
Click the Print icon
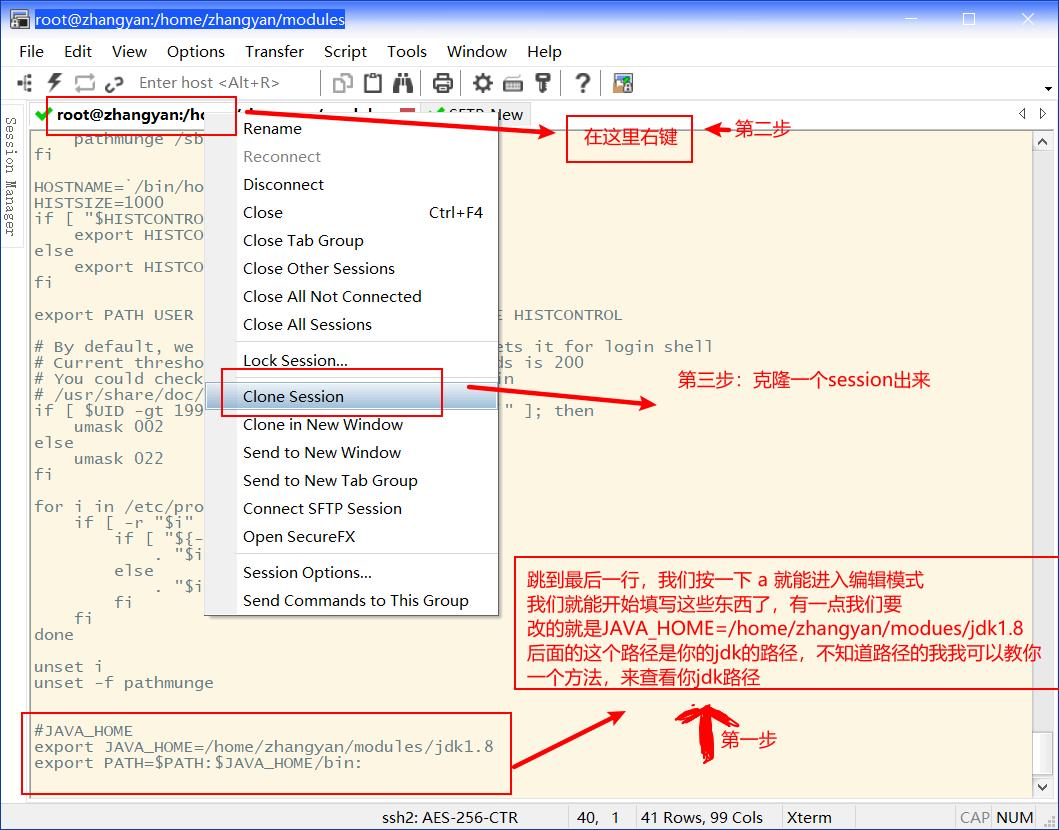pyautogui.click(x=443, y=83)
